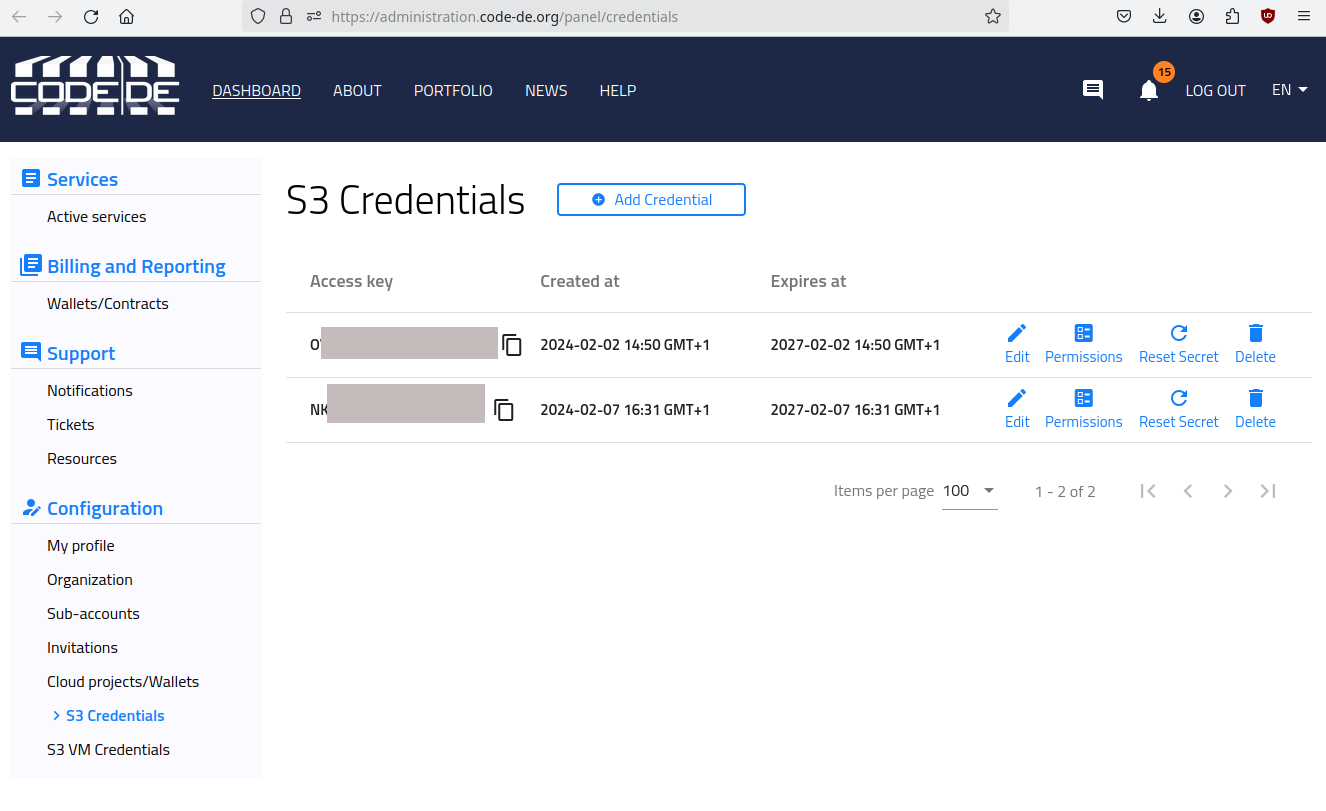Open Organization in sidebar

pos(90,580)
